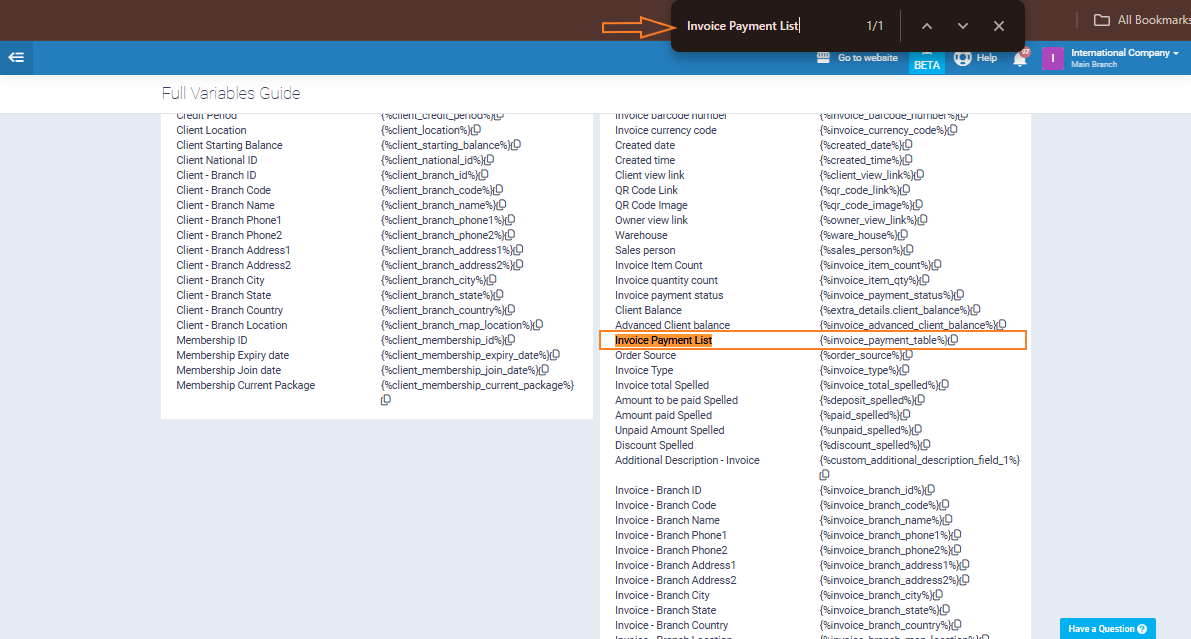Click into the find text search field

[x=765, y=26]
